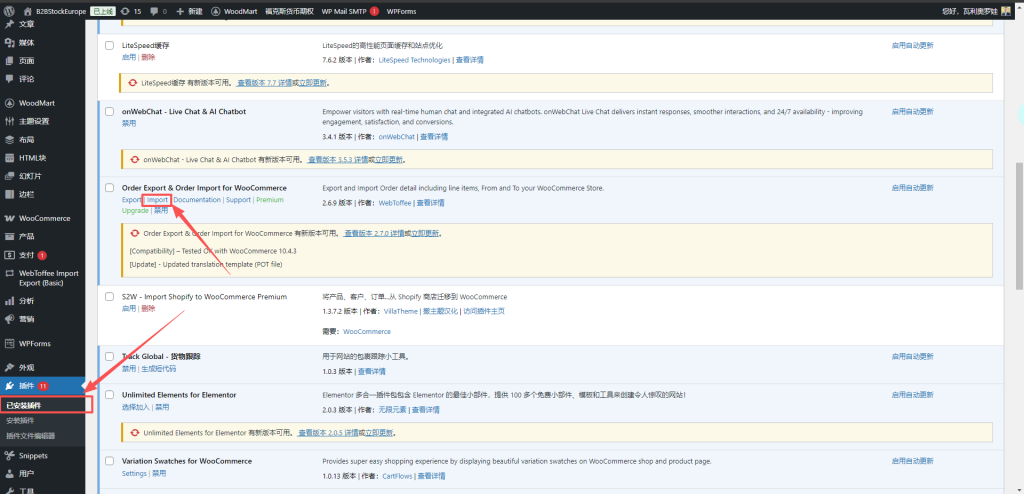Click Export under Order Export & Order Import

[x=131, y=200]
